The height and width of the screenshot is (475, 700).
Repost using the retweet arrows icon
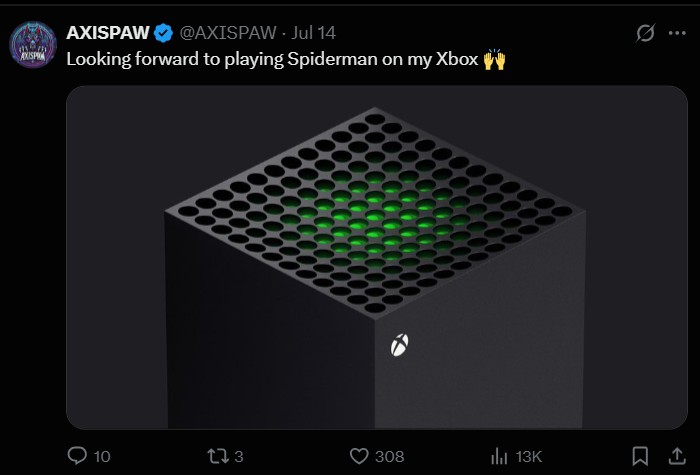click(x=215, y=456)
